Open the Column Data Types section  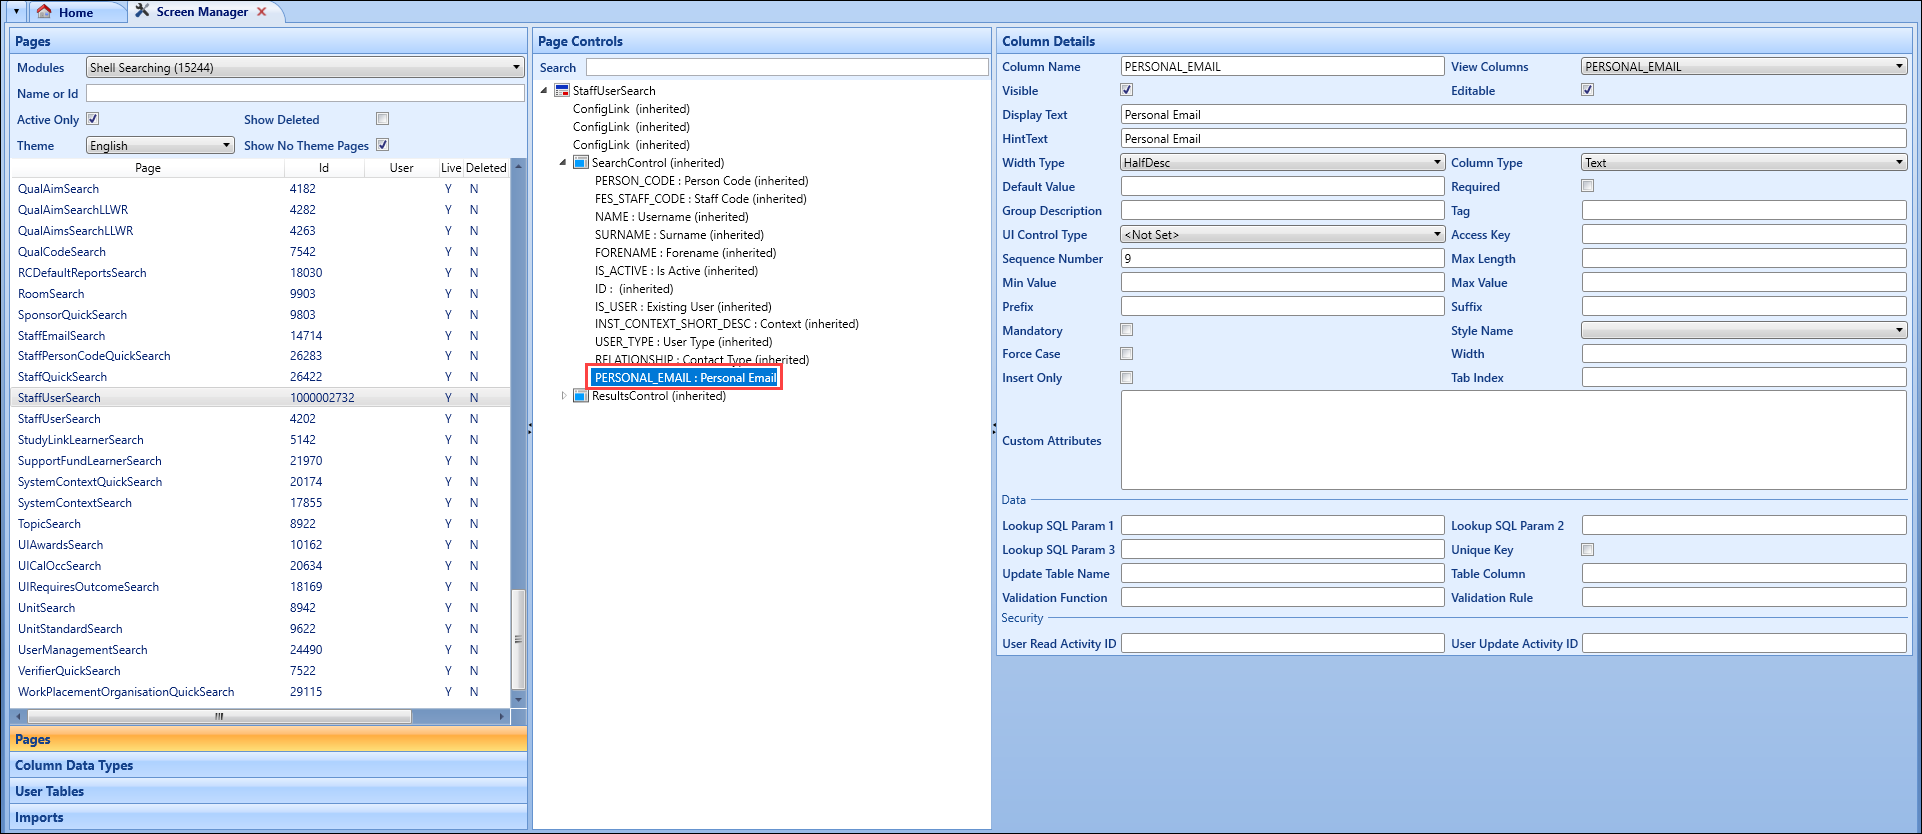[x=268, y=765]
